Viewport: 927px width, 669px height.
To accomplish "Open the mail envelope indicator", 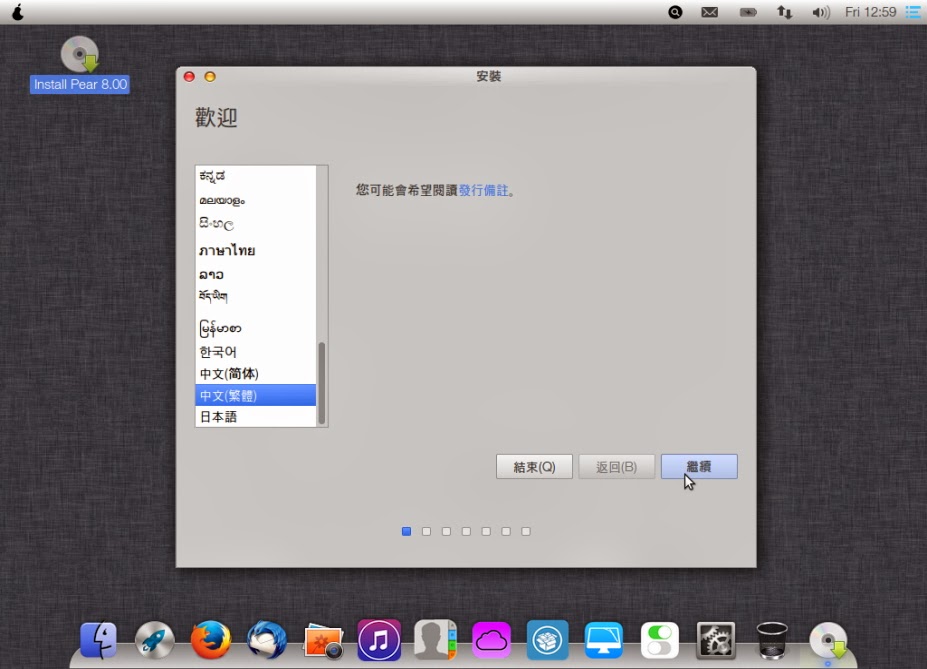I will 709,12.
